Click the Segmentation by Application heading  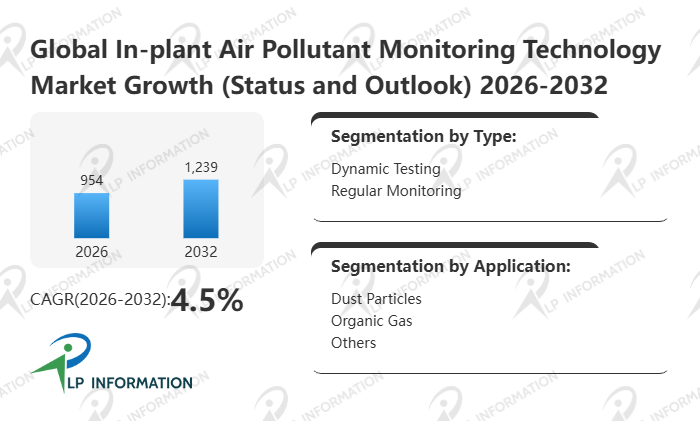point(450,267)
